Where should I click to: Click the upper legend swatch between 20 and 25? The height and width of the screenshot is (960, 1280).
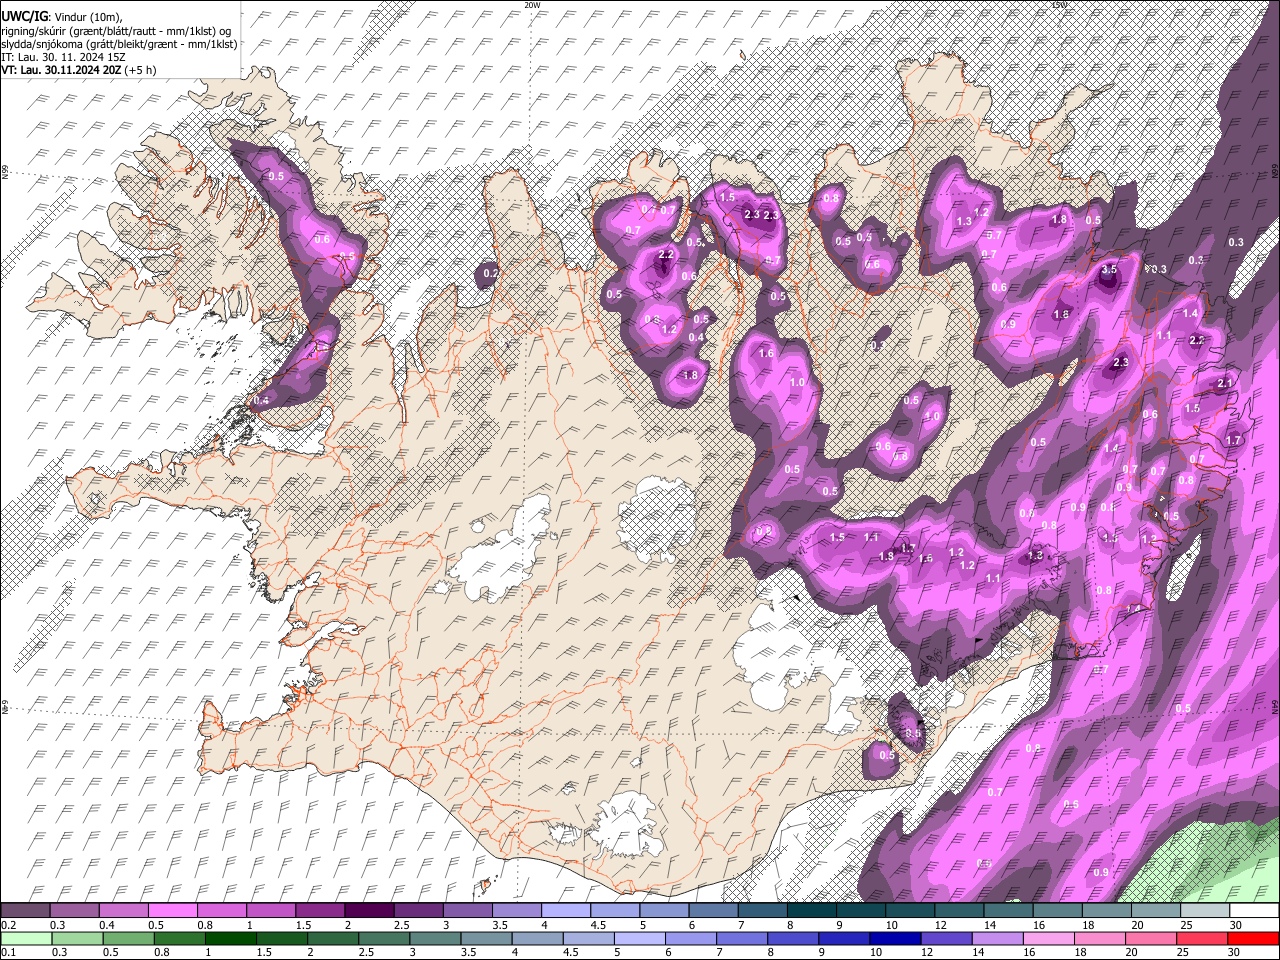tap(1156, 911)
